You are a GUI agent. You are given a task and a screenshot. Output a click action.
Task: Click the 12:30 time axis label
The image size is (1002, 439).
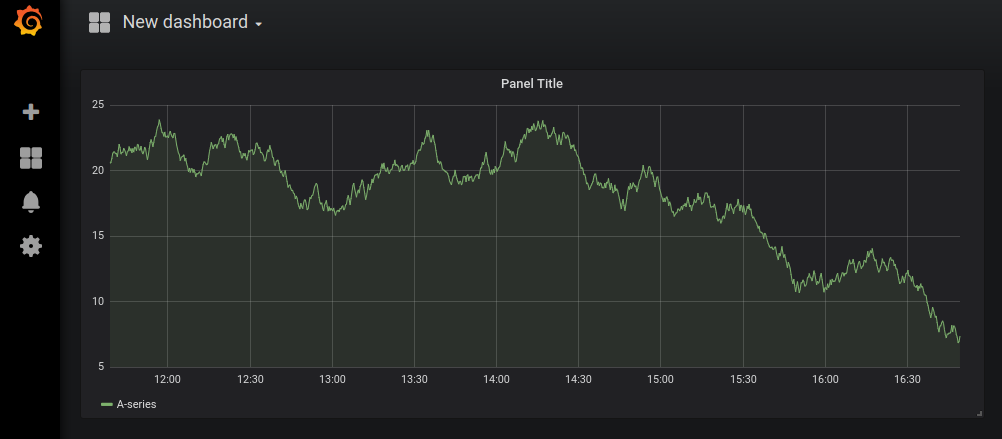click(250, 380)
